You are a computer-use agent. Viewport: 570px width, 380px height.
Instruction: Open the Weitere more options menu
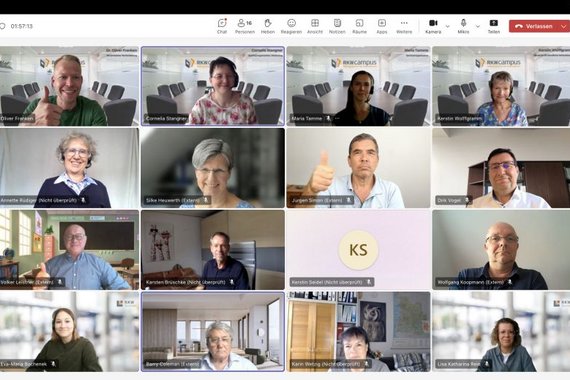[404, 26]
